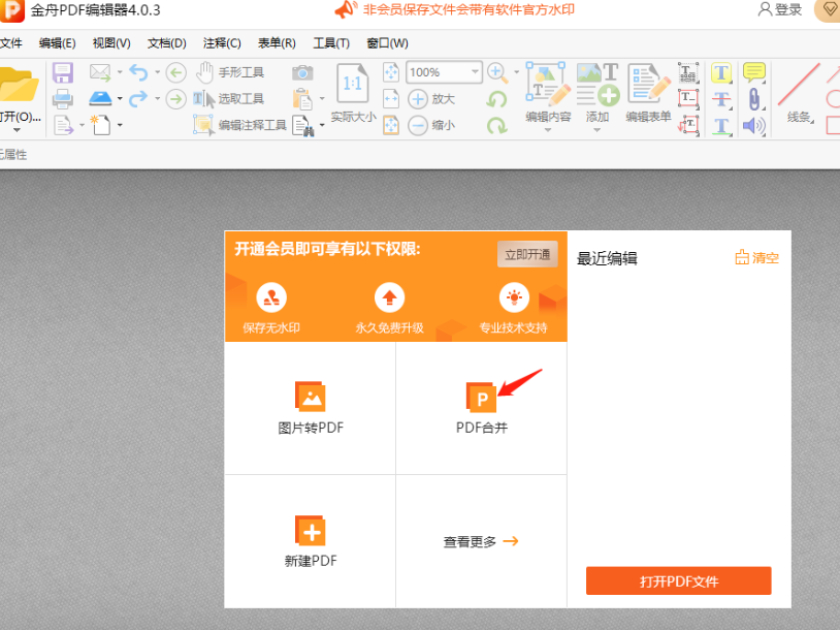Activate the 编辑注释工具 annotation edit tool
The height and width of the screenshot is (630, 840).
pyautogui.click(x=239, y=125)
